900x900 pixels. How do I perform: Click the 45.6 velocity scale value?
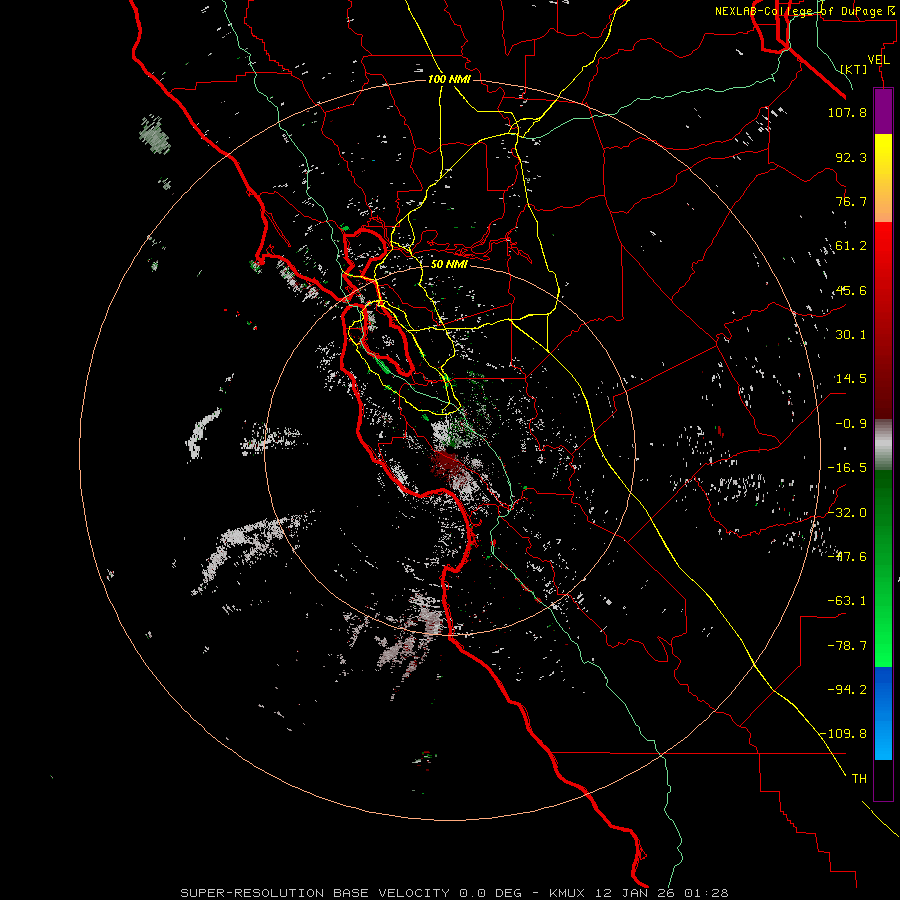click(x=851, y=290)
